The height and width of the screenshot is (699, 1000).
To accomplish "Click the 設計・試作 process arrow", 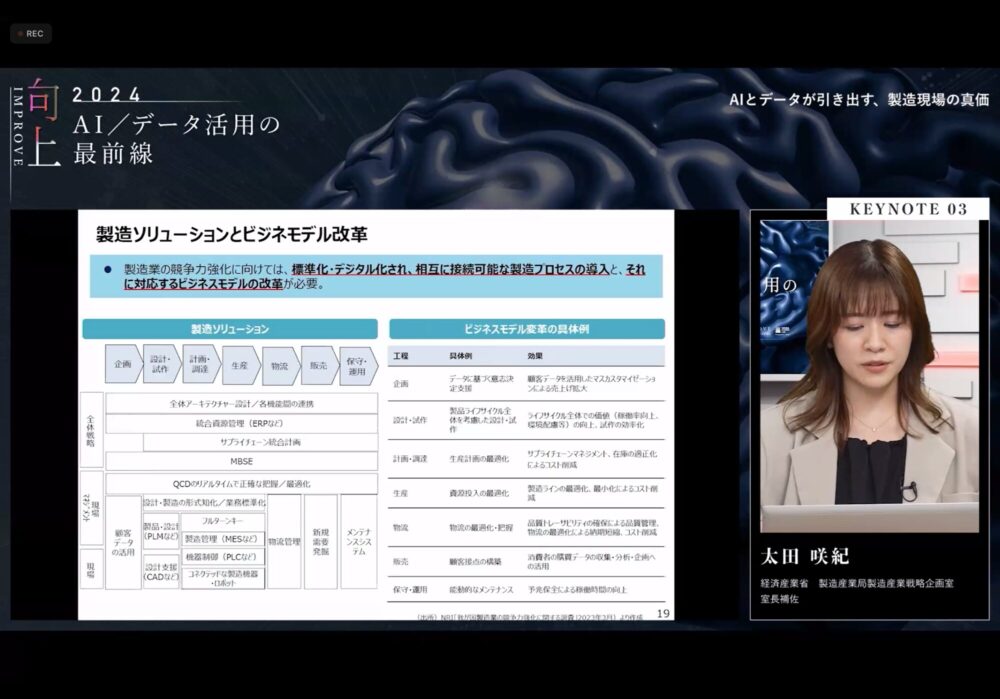I will (161, 365).
